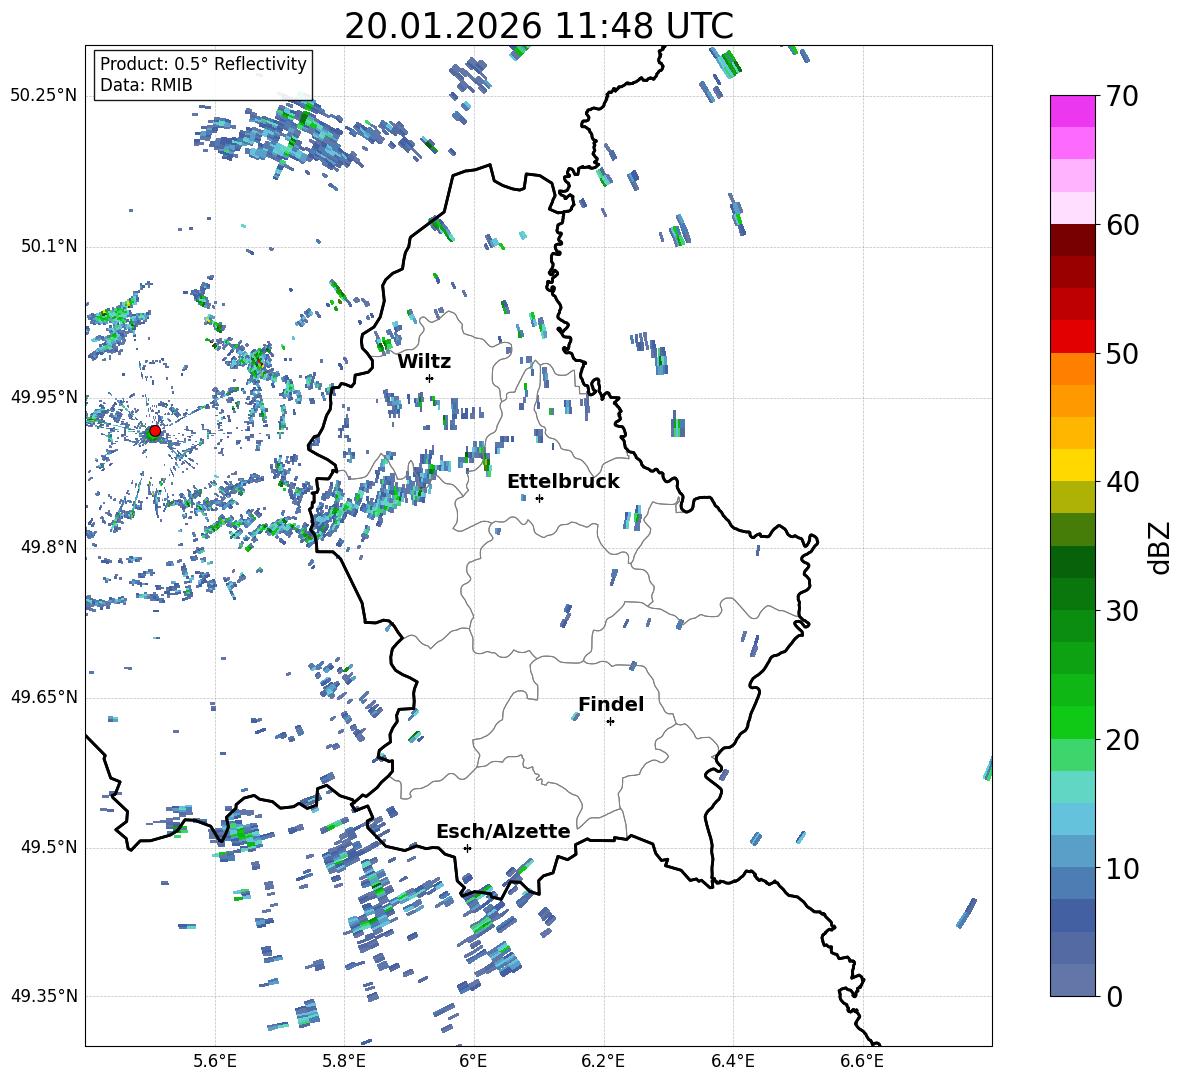Click the 60 tick on colorbar
This screenshot has height=1081, width=1184.
pyautogui.click(x=1122, y=225)
